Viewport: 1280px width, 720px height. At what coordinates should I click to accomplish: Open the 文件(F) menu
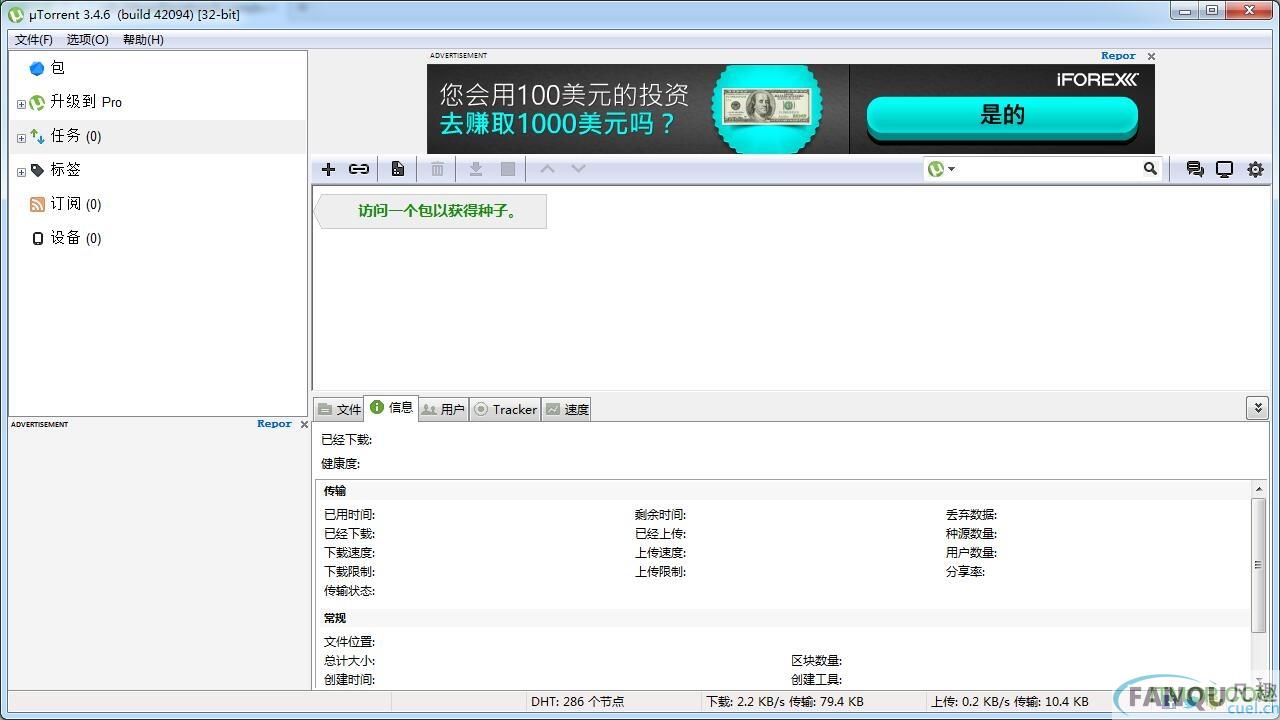tap(34, 39)
